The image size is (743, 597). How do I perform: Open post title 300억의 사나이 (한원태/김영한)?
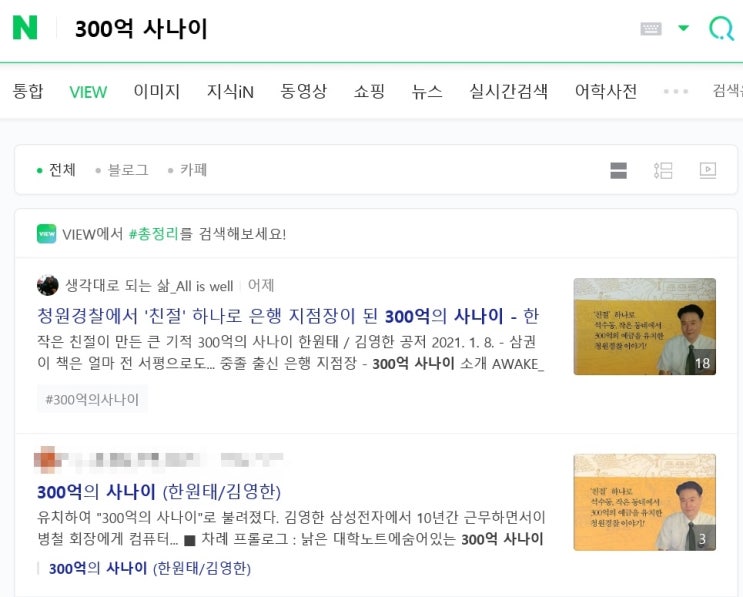159,492
